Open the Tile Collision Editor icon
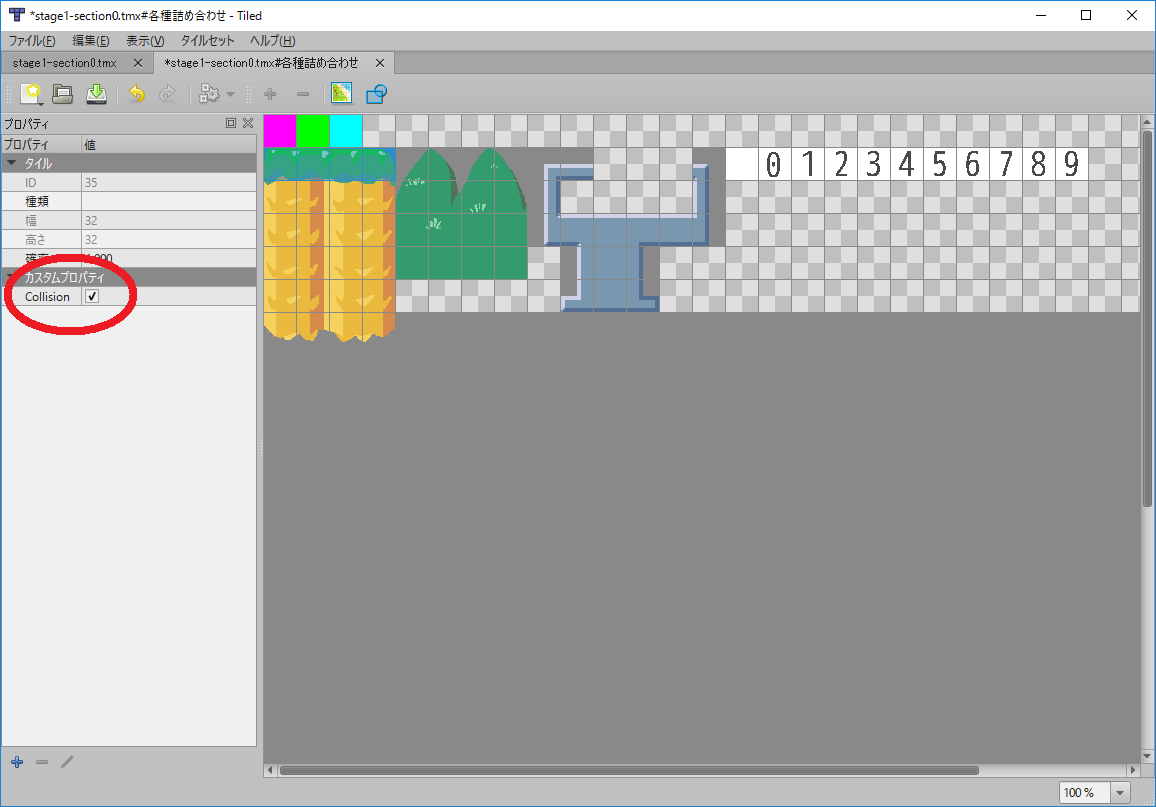 376,93
